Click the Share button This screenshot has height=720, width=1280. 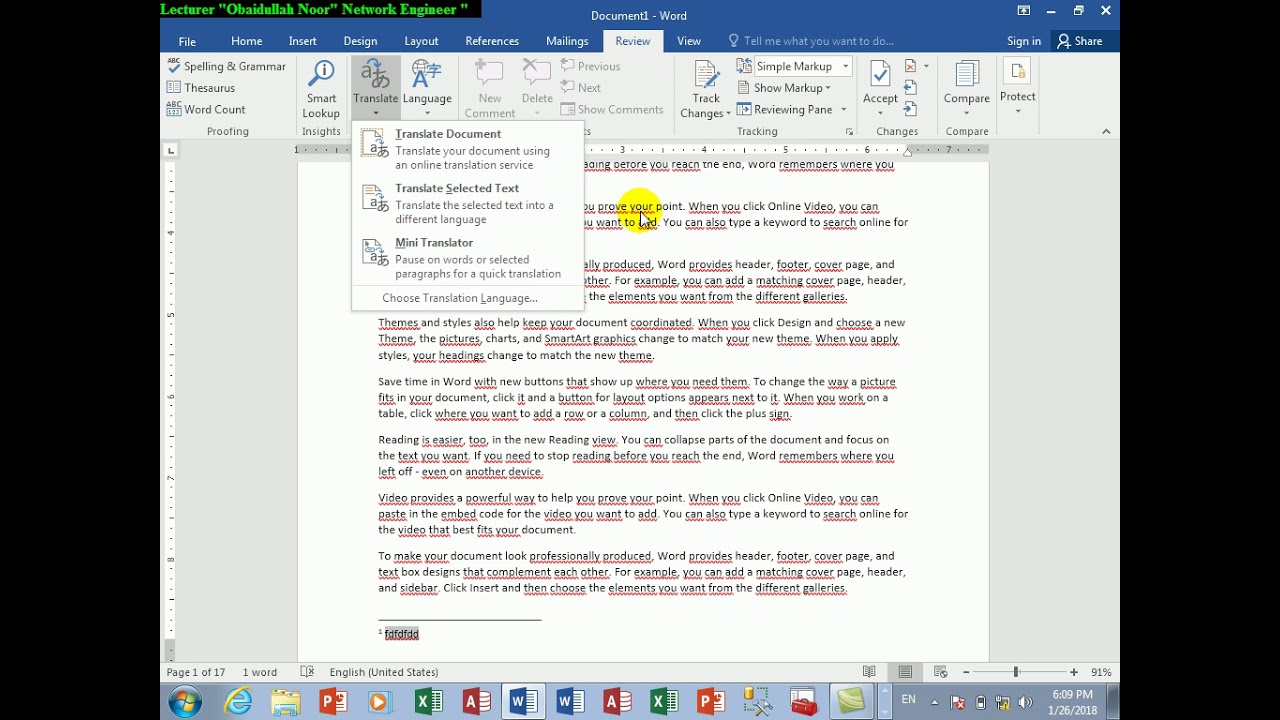click(x=1080, y=41)
